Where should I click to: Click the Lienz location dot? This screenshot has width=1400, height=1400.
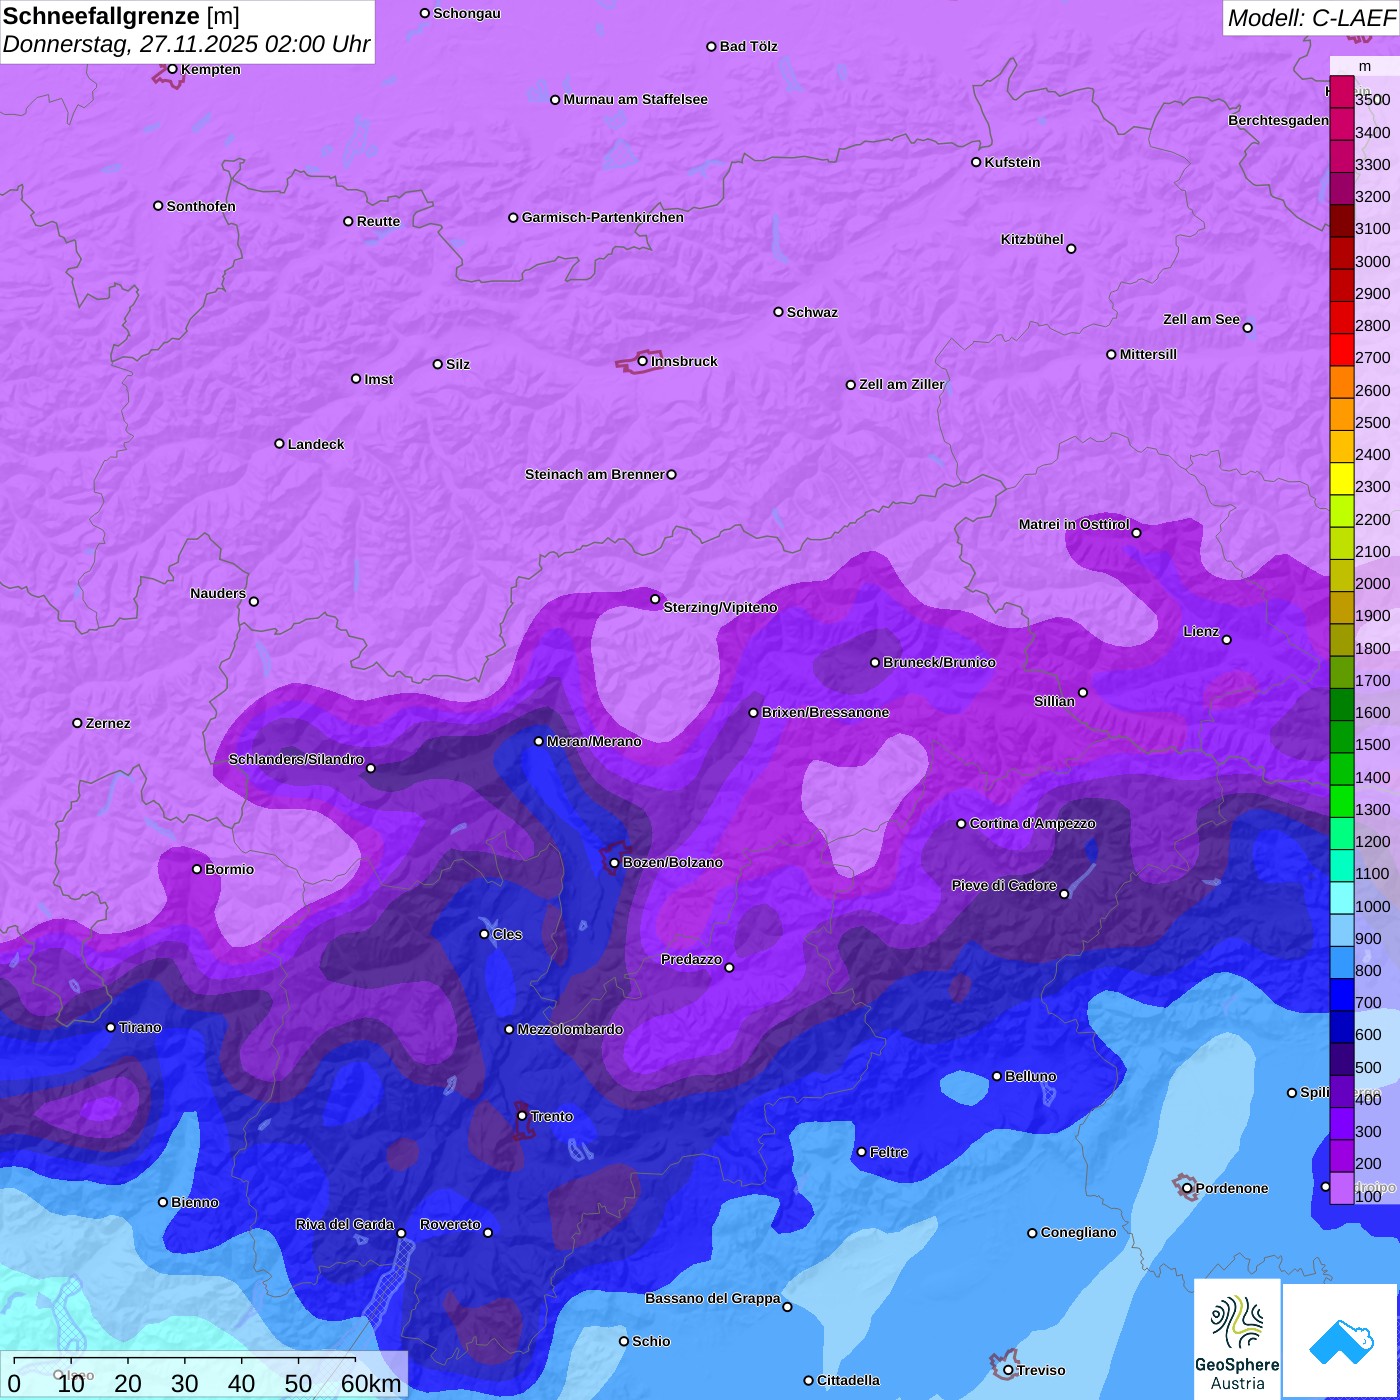click(1227, 639)
